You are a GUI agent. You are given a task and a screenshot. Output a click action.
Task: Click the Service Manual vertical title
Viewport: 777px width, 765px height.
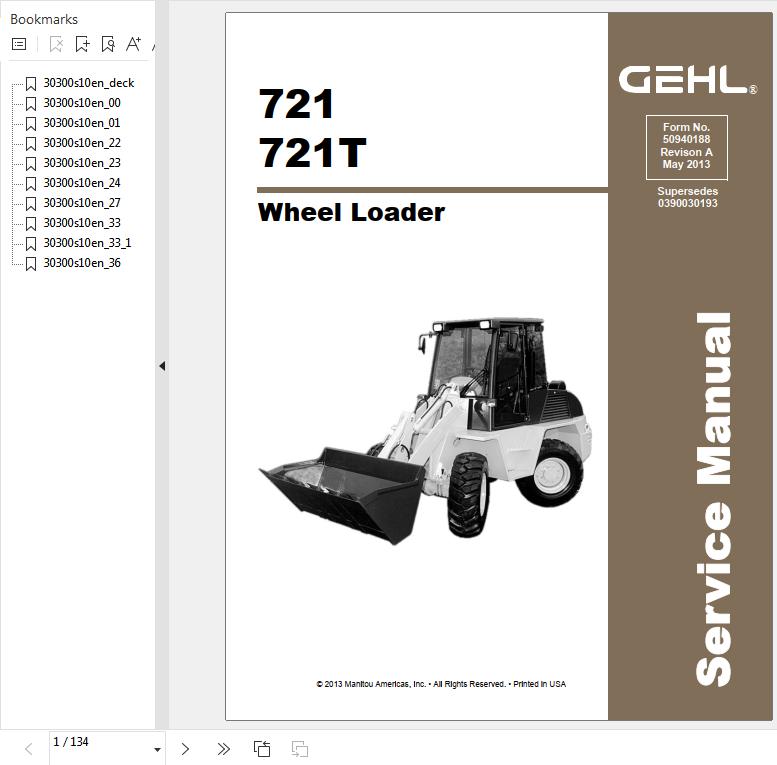coord(713,499)
